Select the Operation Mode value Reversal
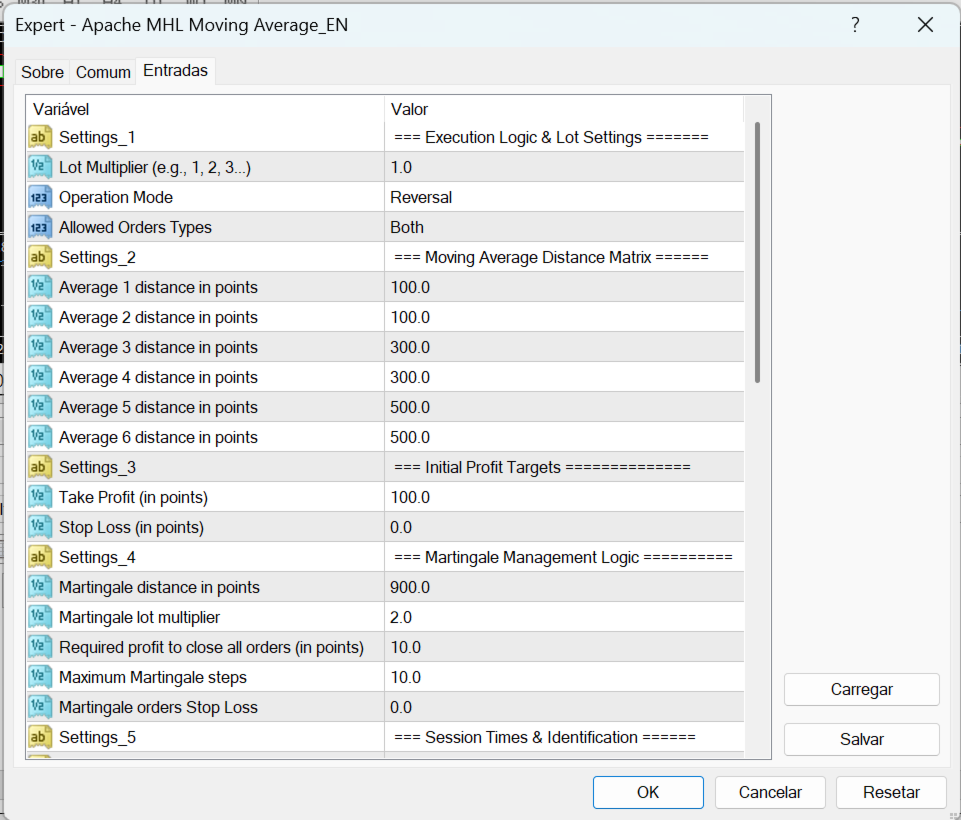Viewport: 961px width, 820px height. click(420, 197)
